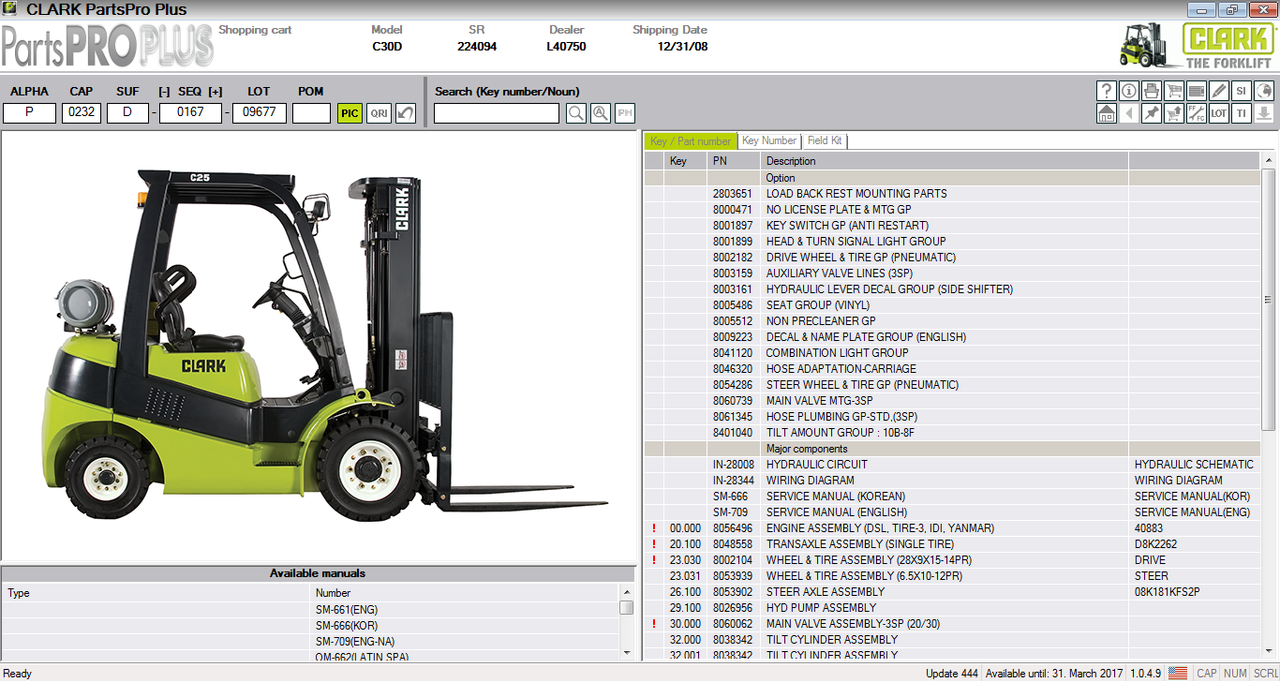Screen dimensions: 1280x681
Task: Select SM-661(ENG) in Available manuals
Action: [310, 610]
